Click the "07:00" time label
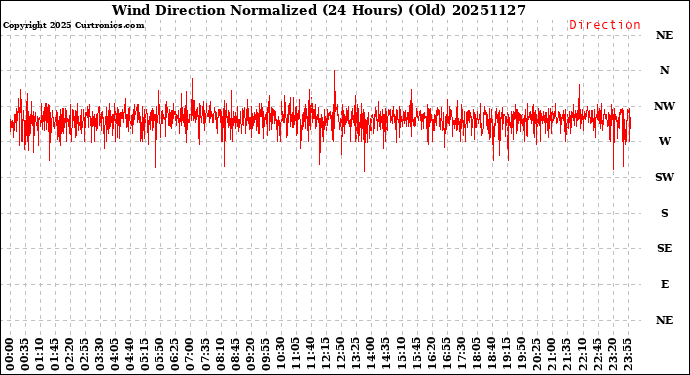The width and height of the screenshot is (690, 375). tap(190, 355)
